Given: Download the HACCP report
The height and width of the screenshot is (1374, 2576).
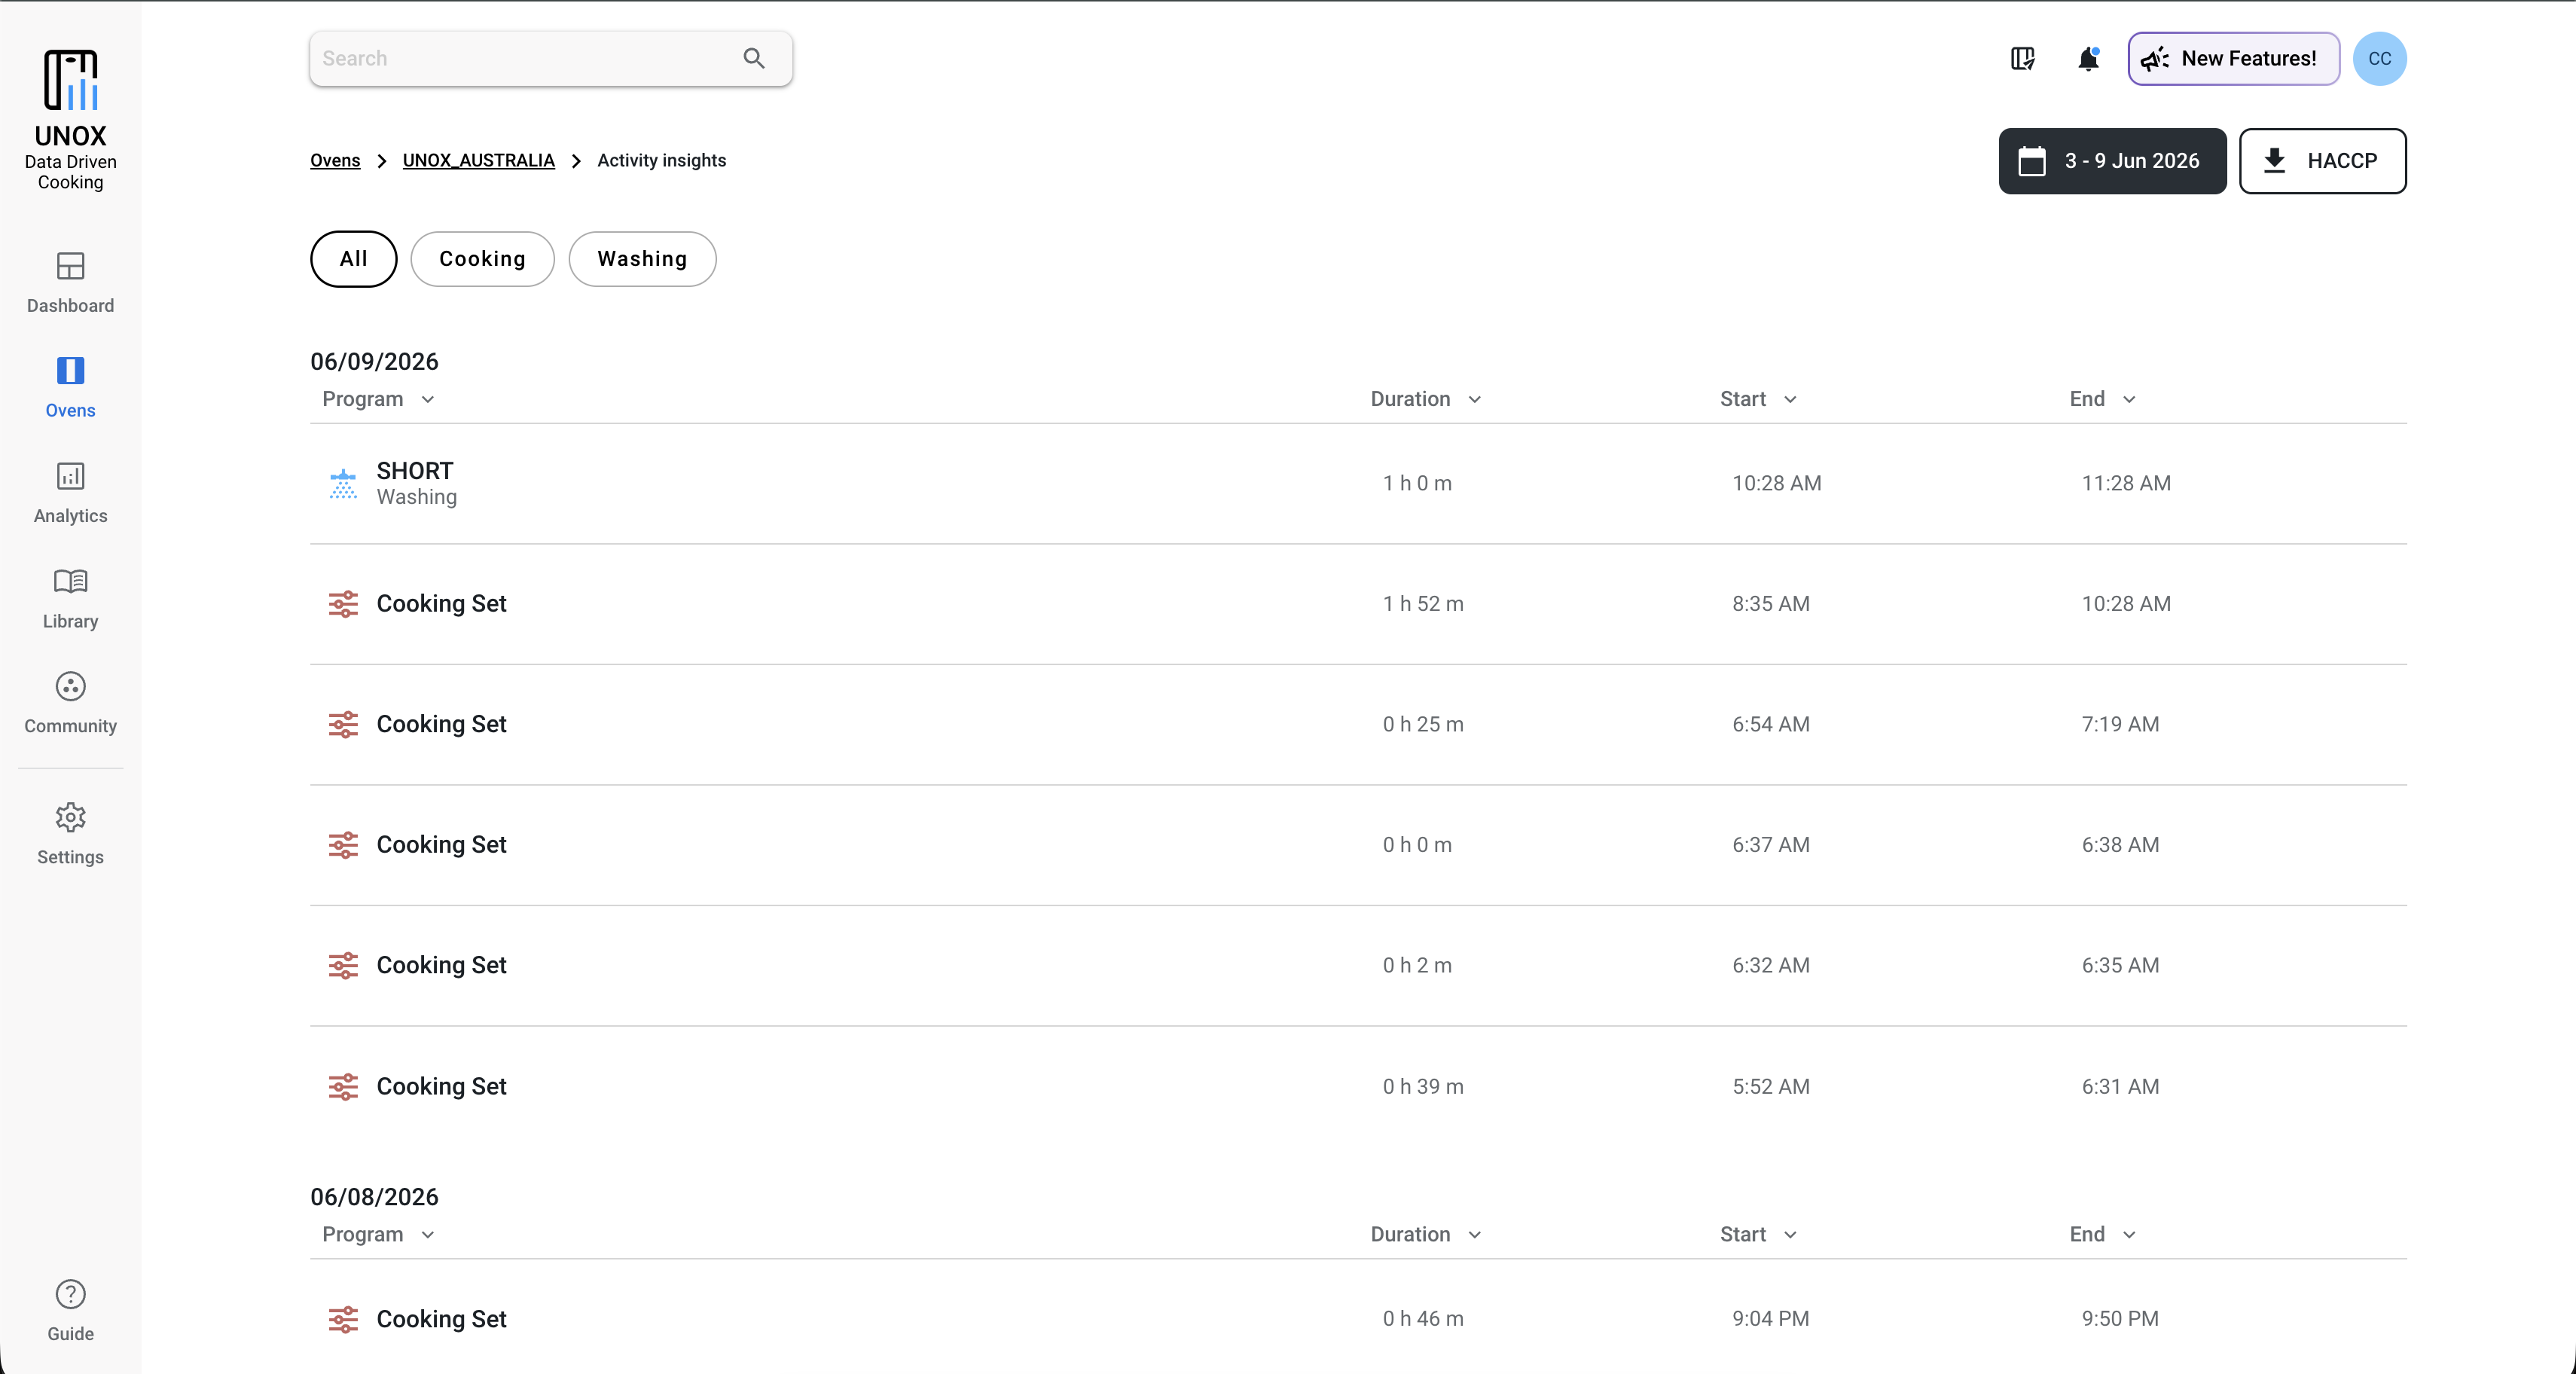Looking at the screenshot, I should click(2322, 161).
